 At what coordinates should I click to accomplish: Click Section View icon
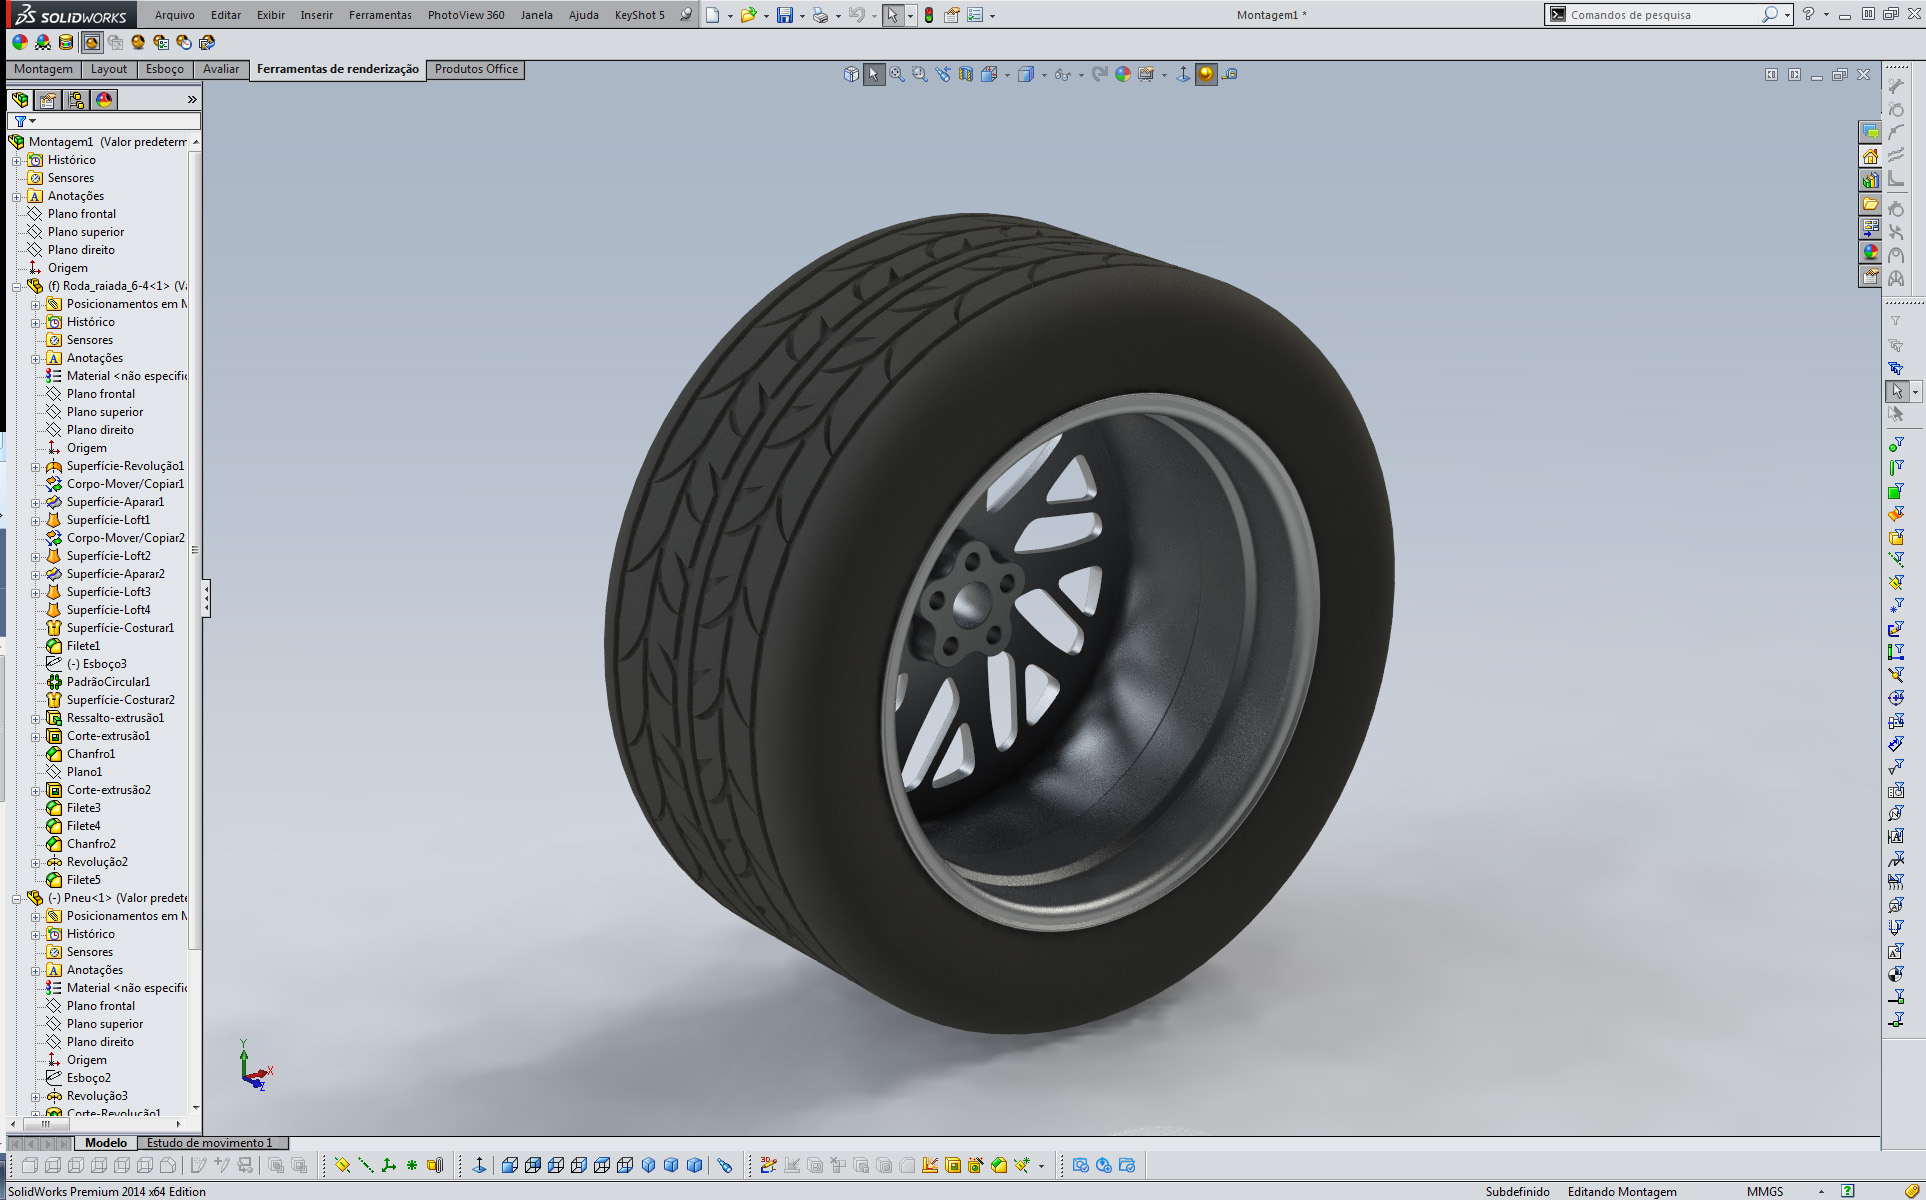click(x=966, y=74)
